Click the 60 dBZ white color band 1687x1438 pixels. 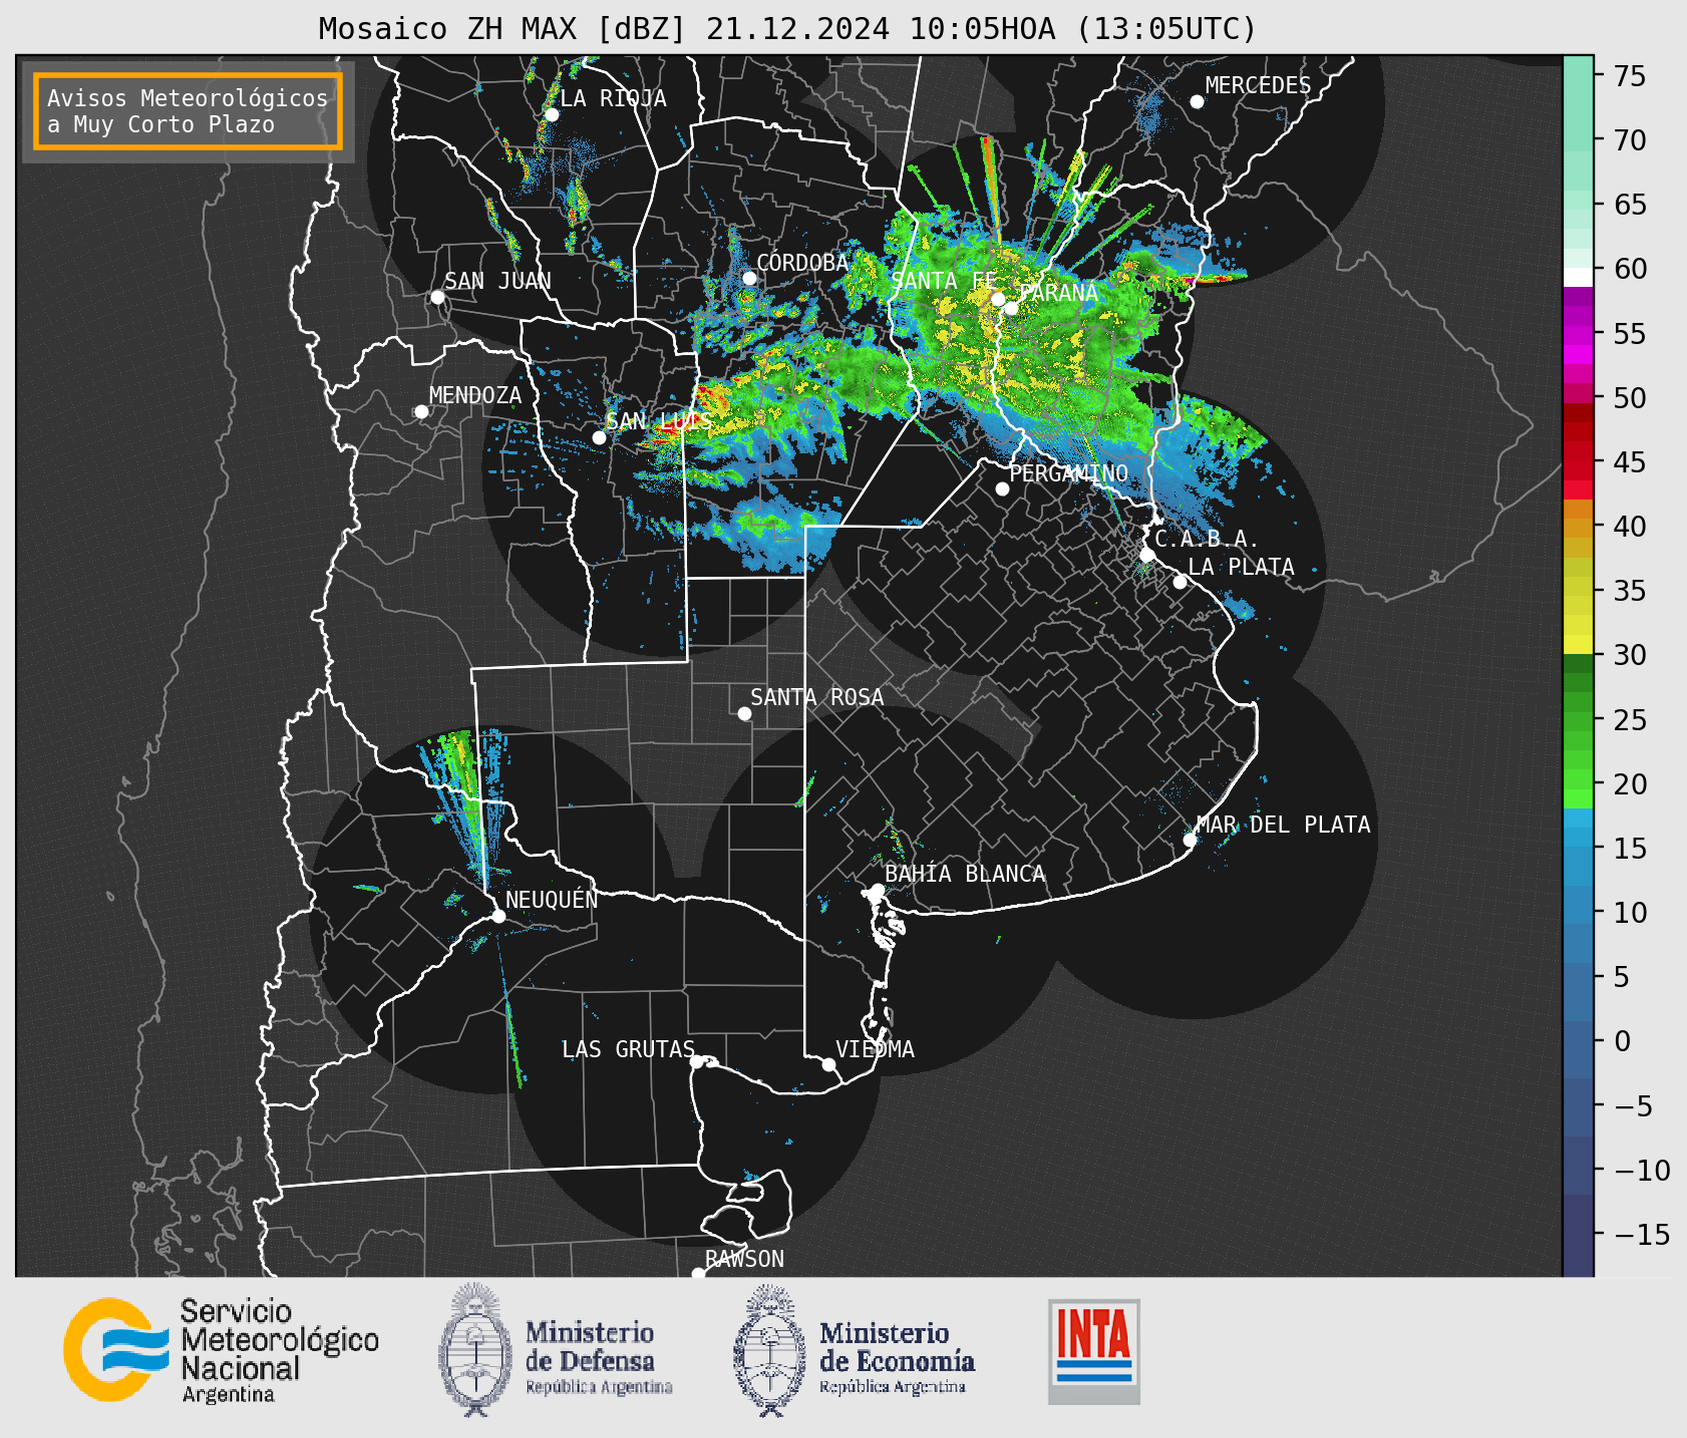point(1578,276)
